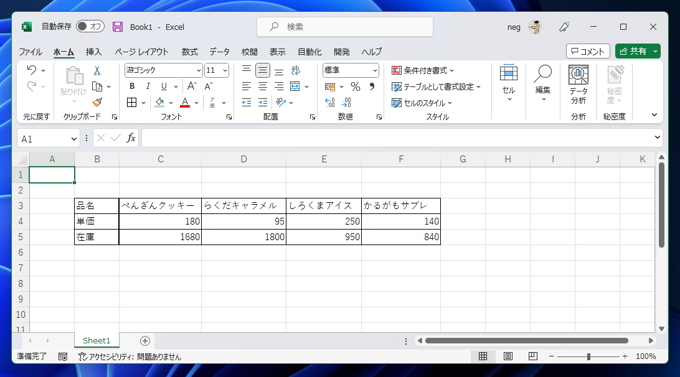
Task: Click the Borders grid icon
Action: [x=132, y=102]
